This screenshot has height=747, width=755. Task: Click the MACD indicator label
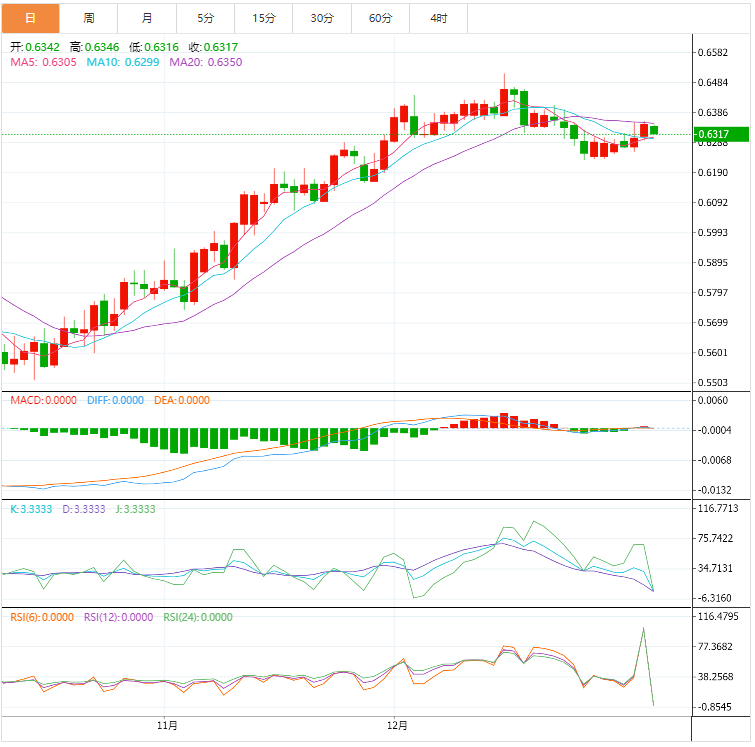(43, 400)
